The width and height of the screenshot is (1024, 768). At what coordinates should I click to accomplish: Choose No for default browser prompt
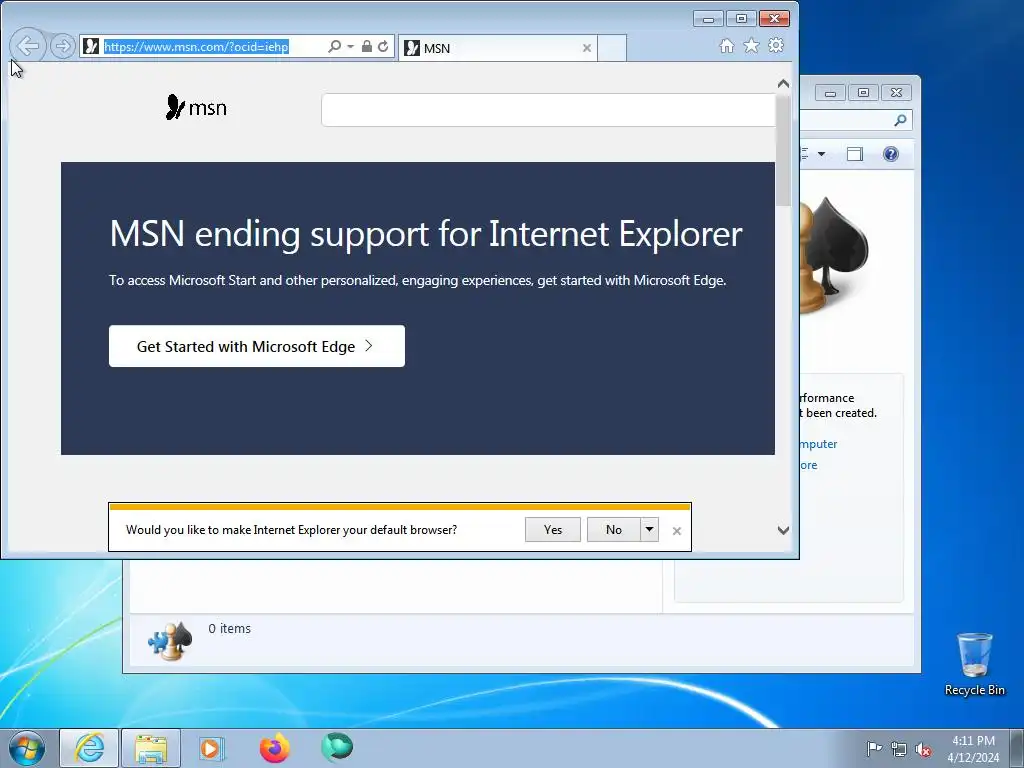click(613, 530)
